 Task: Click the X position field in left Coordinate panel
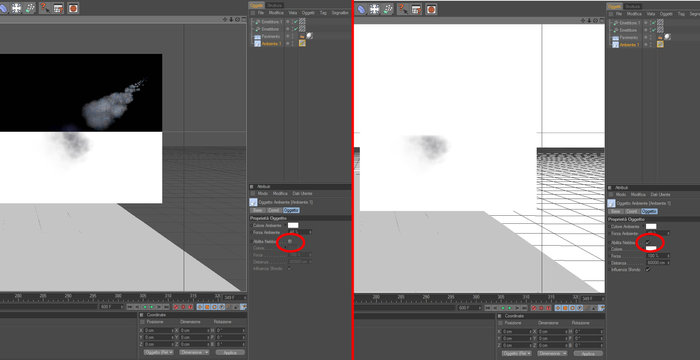tap(158, 331)
